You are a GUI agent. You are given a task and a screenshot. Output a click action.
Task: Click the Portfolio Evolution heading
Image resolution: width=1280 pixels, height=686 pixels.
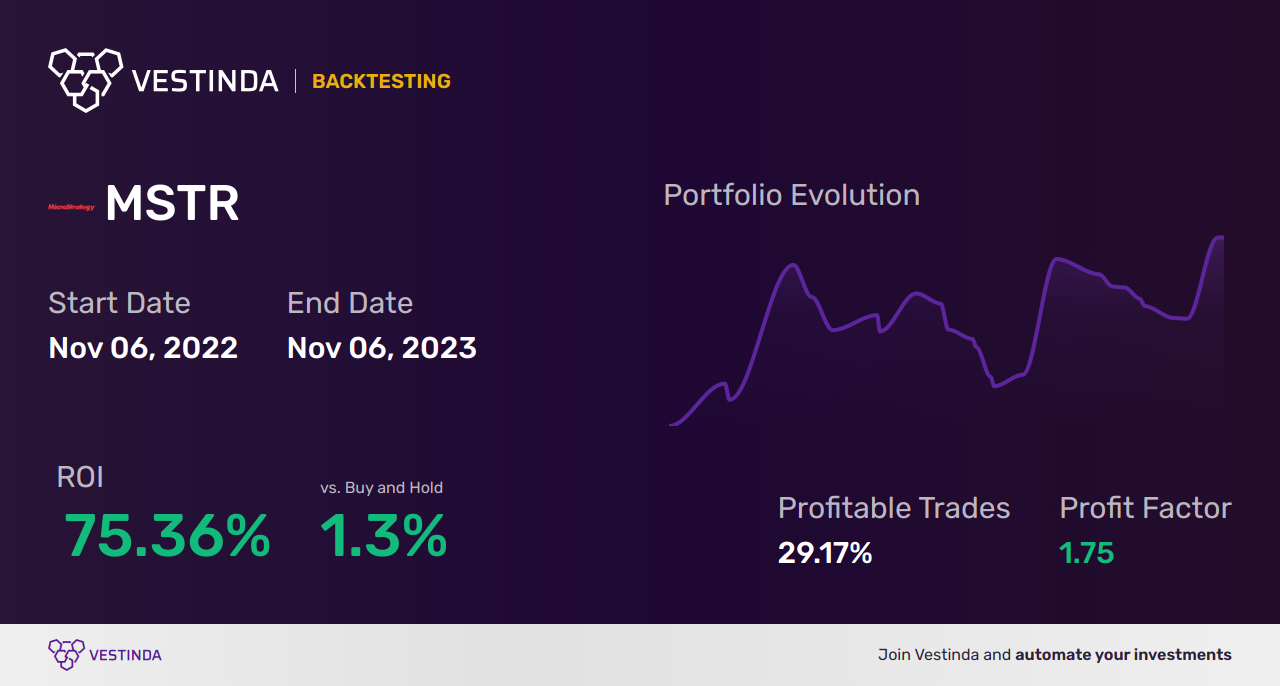pyautogui.click(x=792, y=195)
